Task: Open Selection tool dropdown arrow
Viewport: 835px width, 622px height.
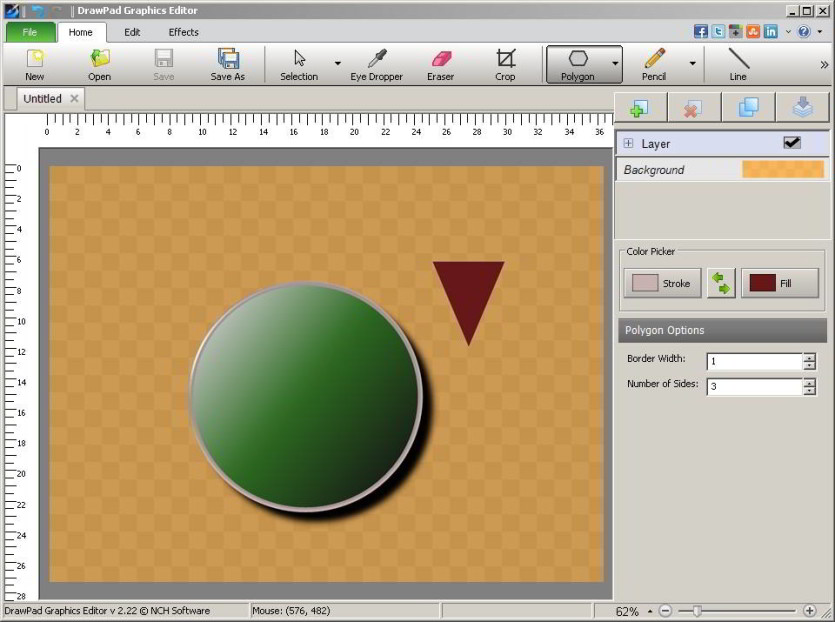Action: [x=338, y=63]
